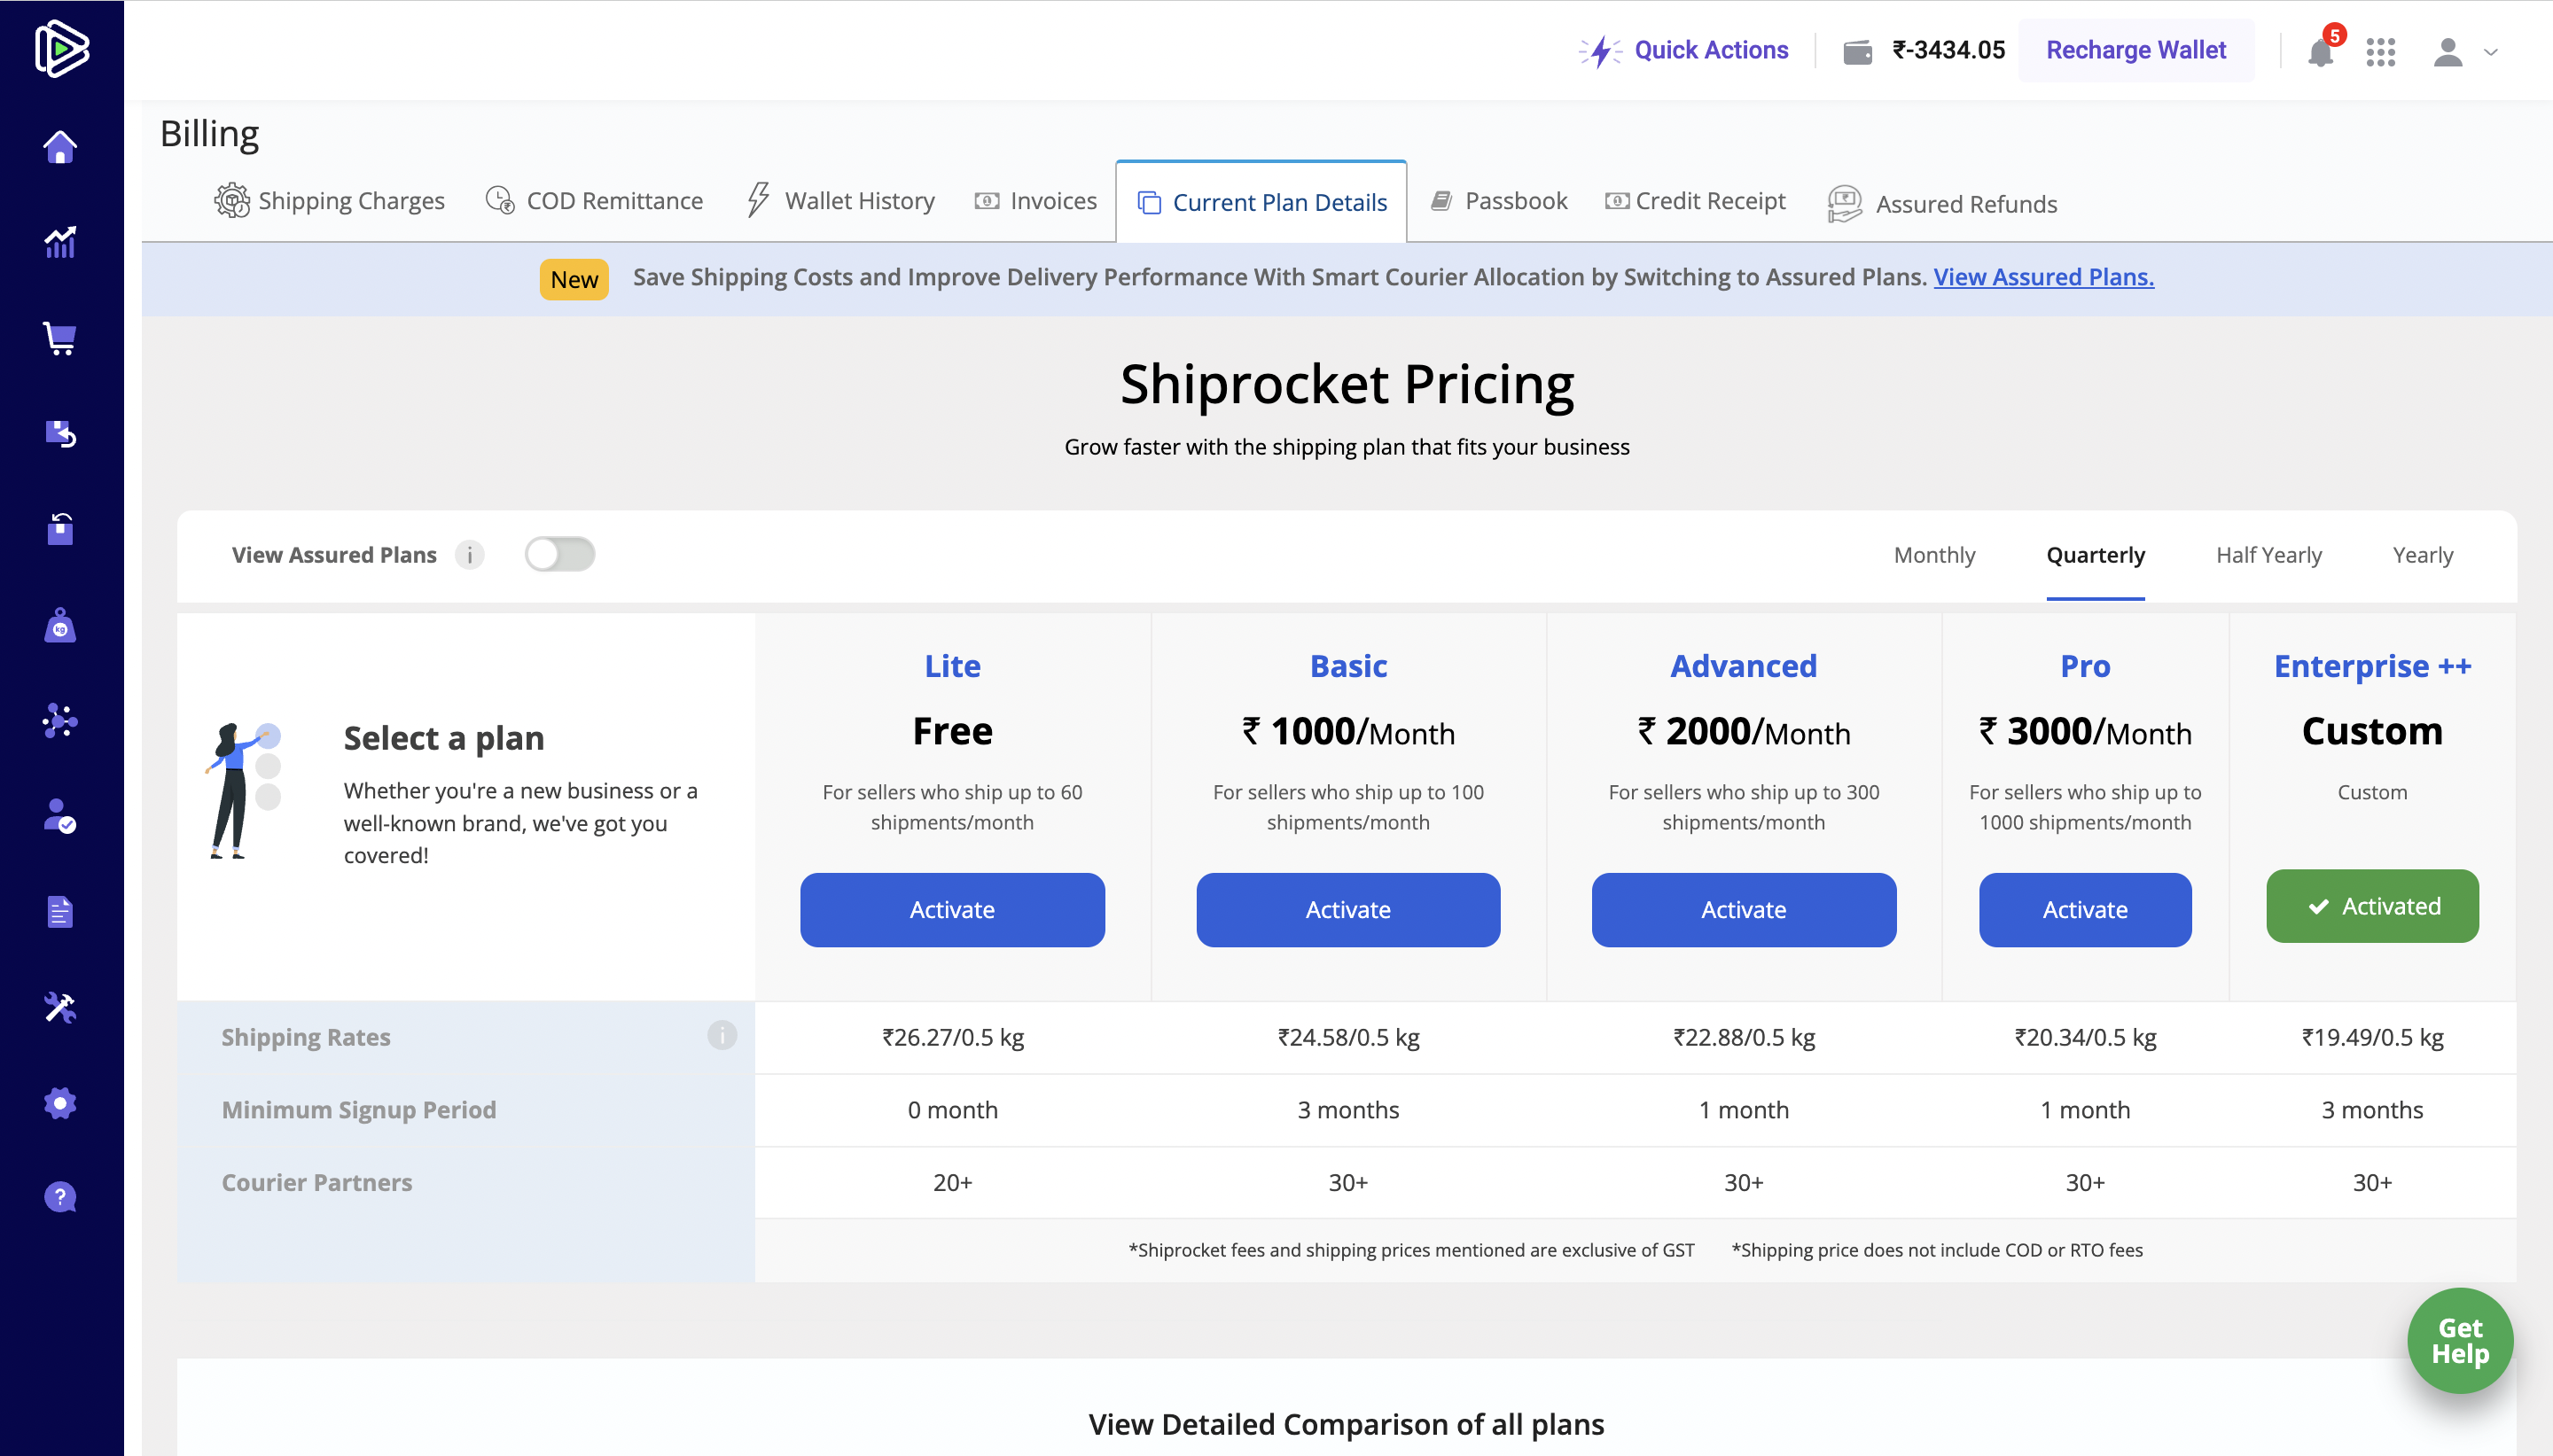Activate the Pro plan
The image size is (2553, 1456).
point(2085,910)
